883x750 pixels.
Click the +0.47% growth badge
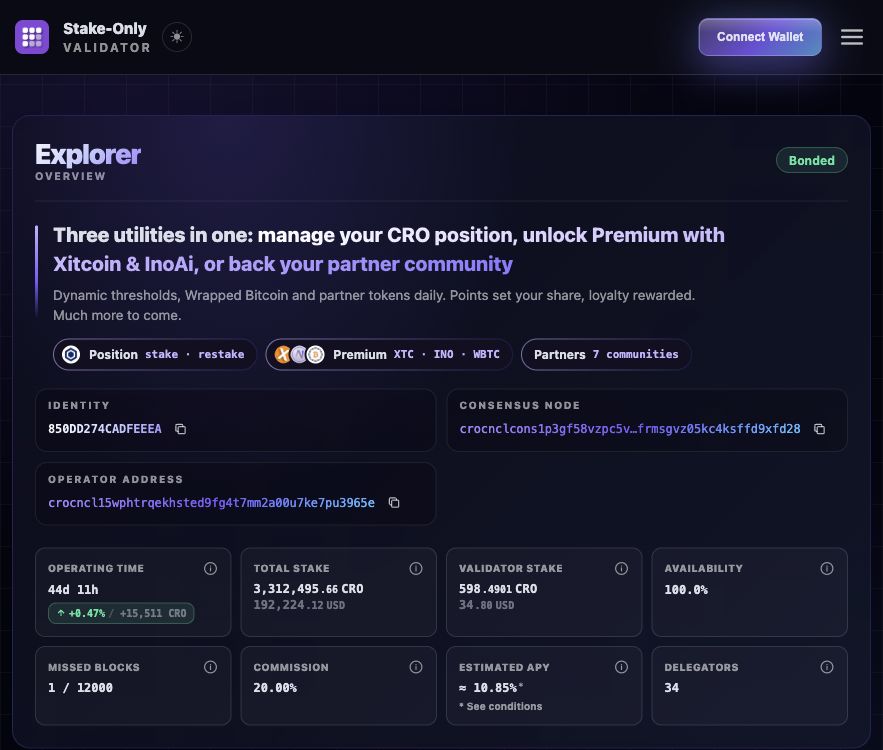[121, 613]
